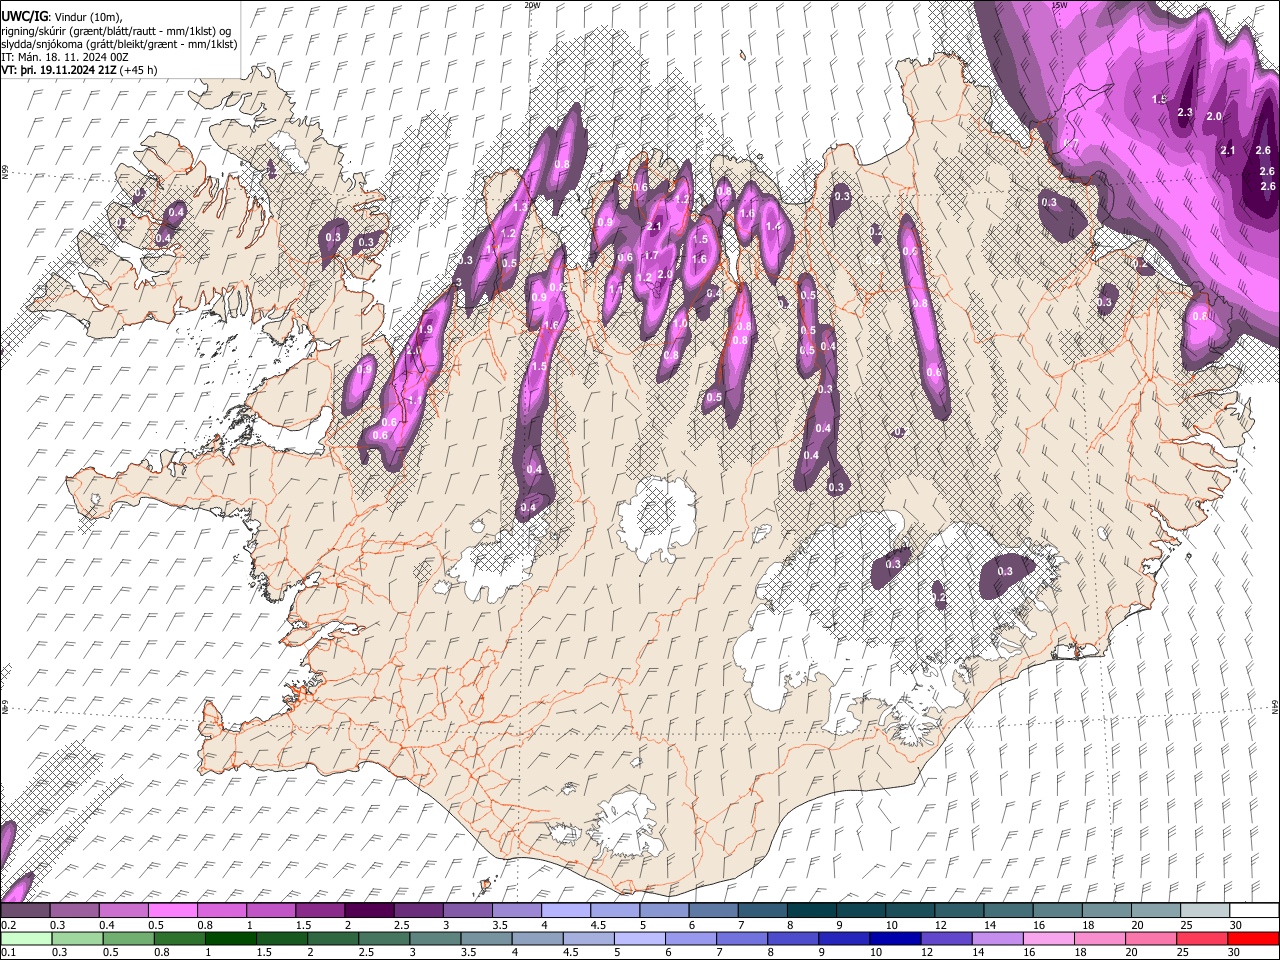Click the '2.3' snowfall value on the map

[x=1185, y=113]
